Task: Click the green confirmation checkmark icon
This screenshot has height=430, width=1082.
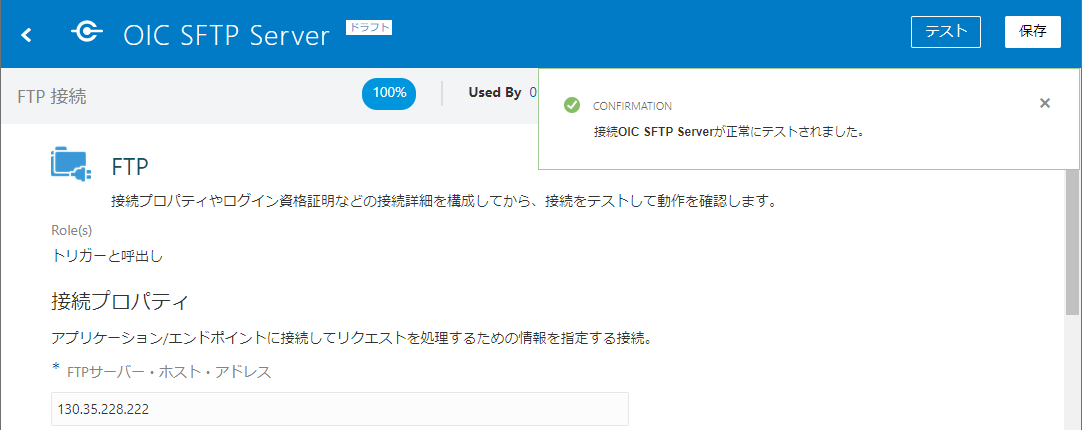Action: coord(572,105)
